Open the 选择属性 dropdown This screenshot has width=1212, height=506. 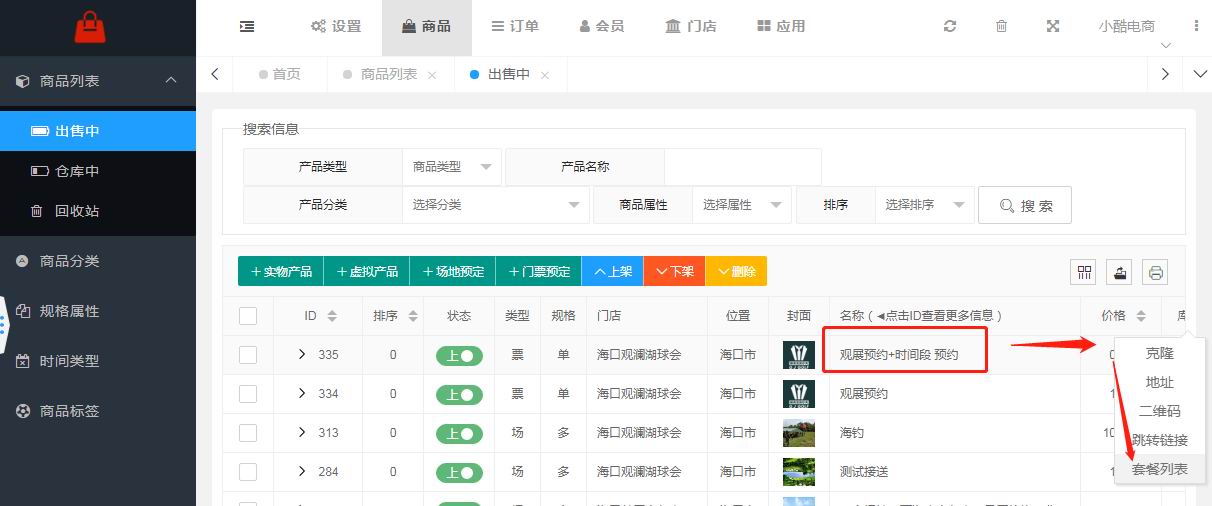[x=741, y=205]
